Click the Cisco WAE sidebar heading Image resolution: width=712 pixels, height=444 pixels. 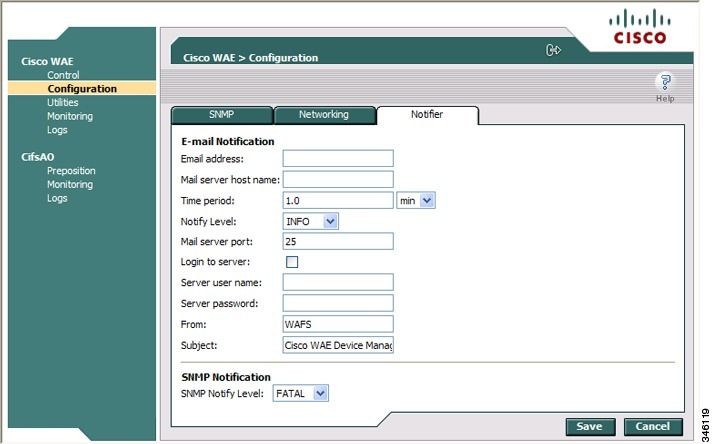pos(47,61)
